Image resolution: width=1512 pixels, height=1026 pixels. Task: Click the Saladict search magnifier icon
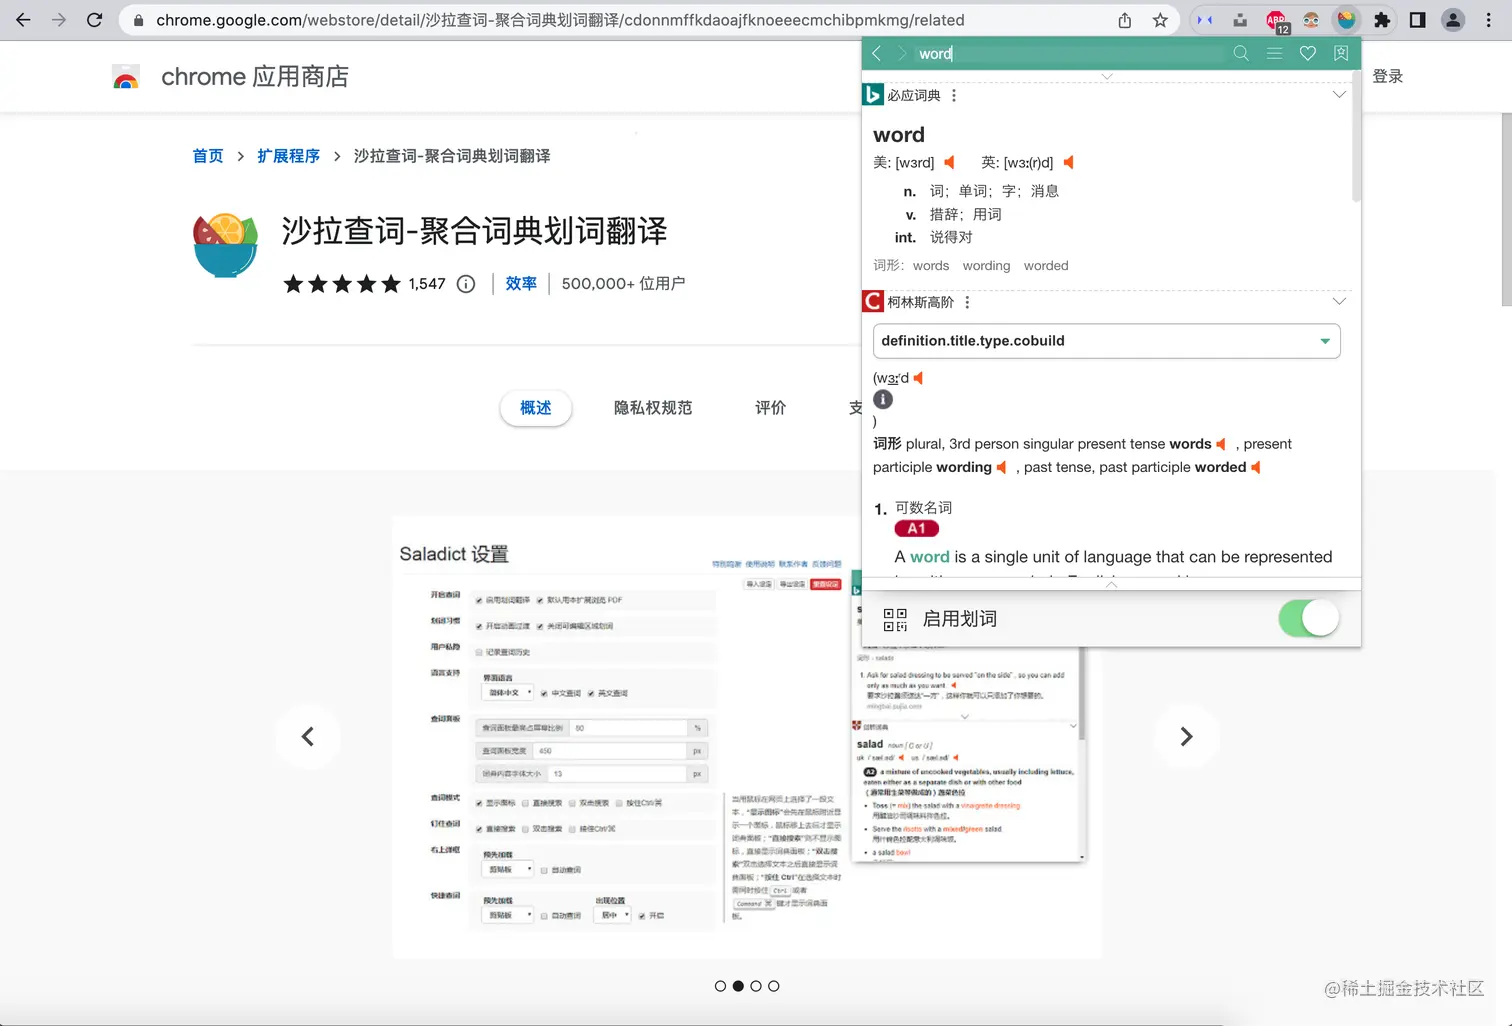pyautogui.click(x=1241, y=54)
